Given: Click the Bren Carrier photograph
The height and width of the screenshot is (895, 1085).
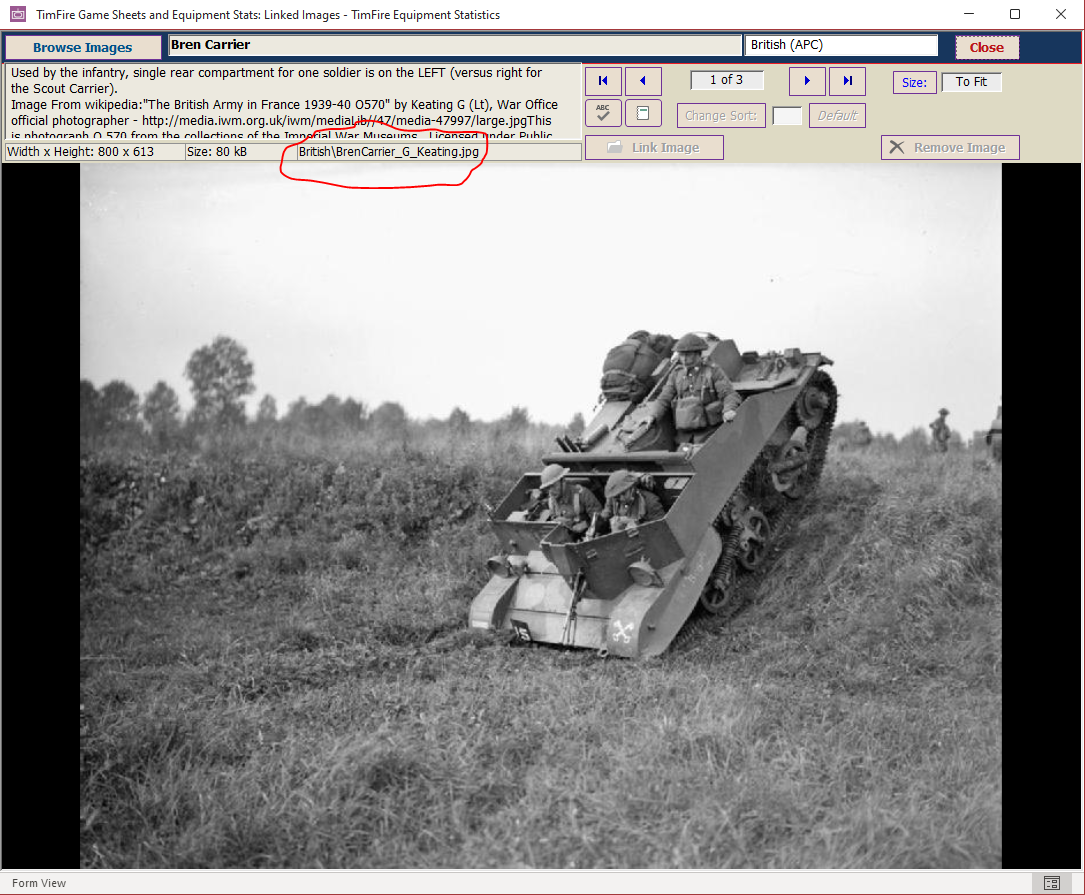Looking at the screenshot, I should point(541,516).
